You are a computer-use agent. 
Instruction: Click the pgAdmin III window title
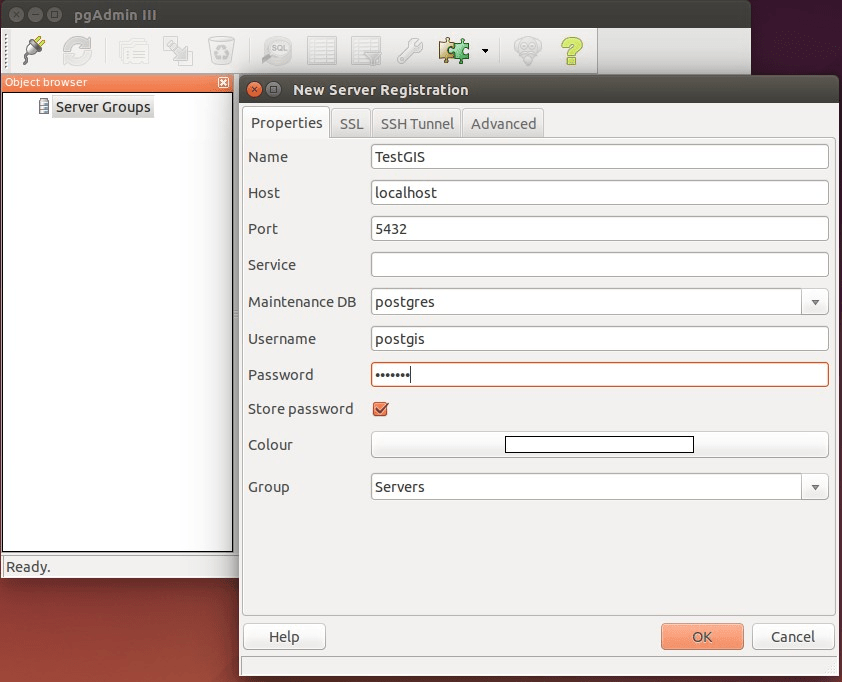point(115,15)
